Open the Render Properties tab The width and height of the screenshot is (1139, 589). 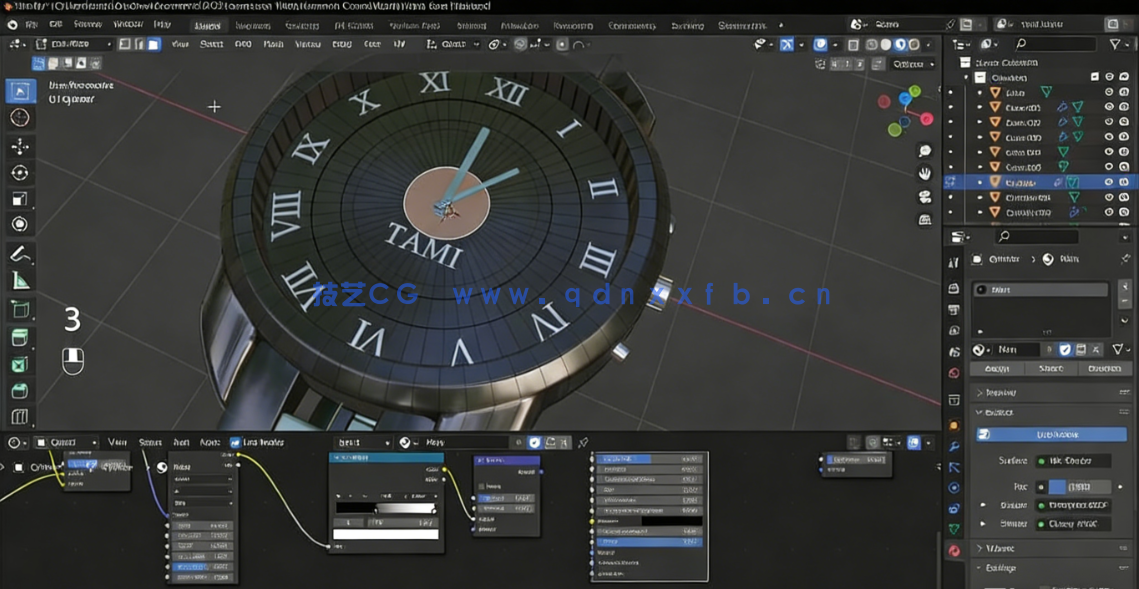(952, 289)
